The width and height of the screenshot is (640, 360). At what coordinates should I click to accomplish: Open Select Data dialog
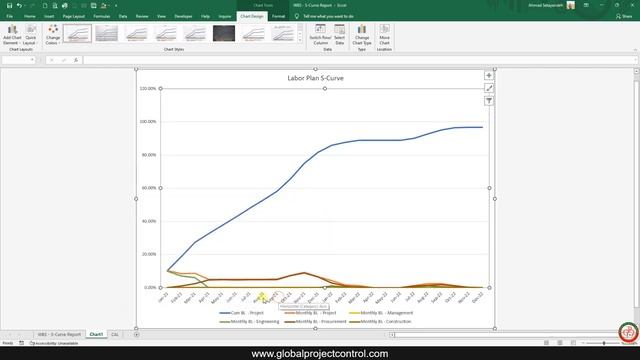(x=339, y=35)
